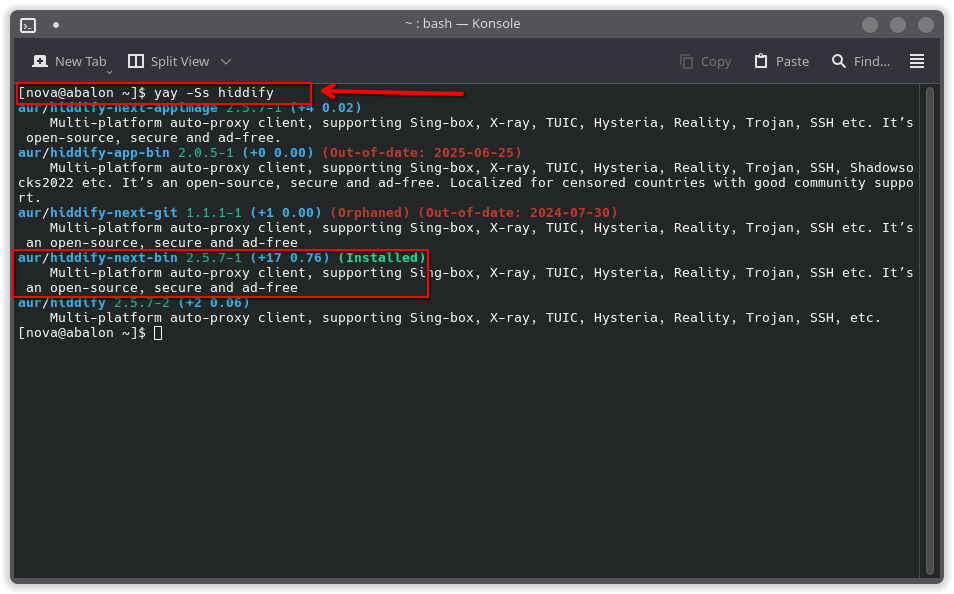Click the '(+2 0.06)' votes text
Screen dimensions: 954x594
pyautogui.click(x=214, y=303)
